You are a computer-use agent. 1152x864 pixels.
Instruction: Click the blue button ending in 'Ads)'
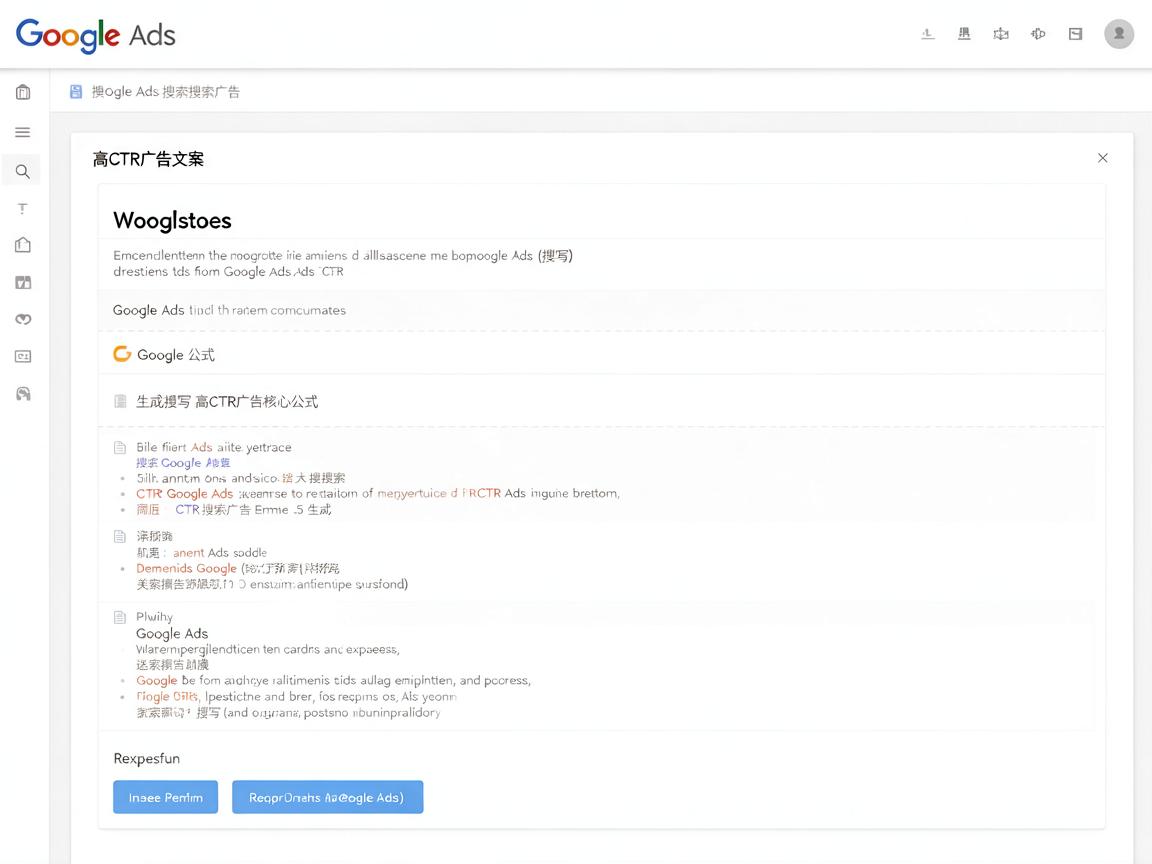click(x=328, y=797)
